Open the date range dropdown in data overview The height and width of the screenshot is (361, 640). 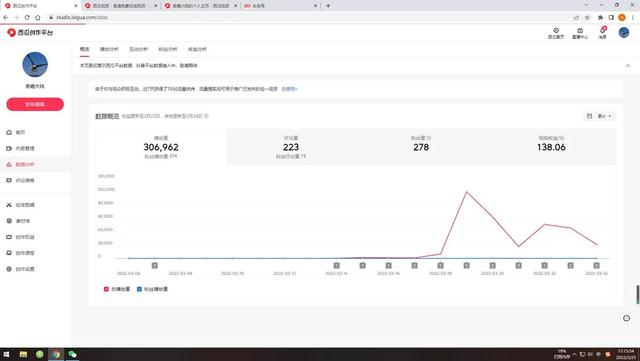604,116
